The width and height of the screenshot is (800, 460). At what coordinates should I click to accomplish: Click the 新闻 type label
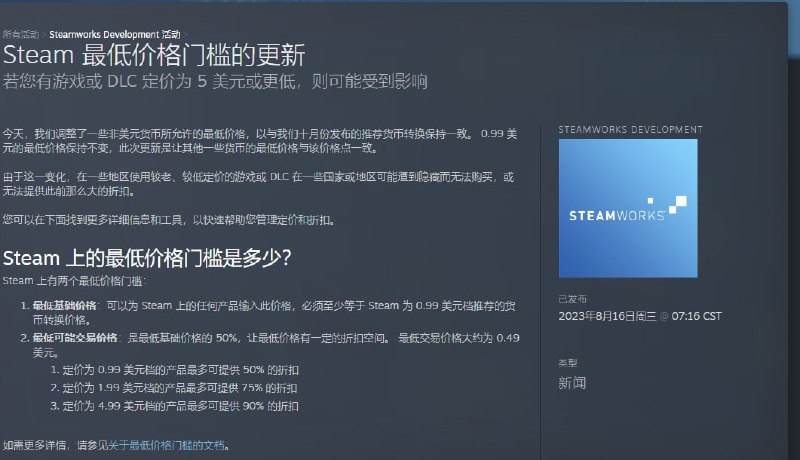tap(572, 383)
